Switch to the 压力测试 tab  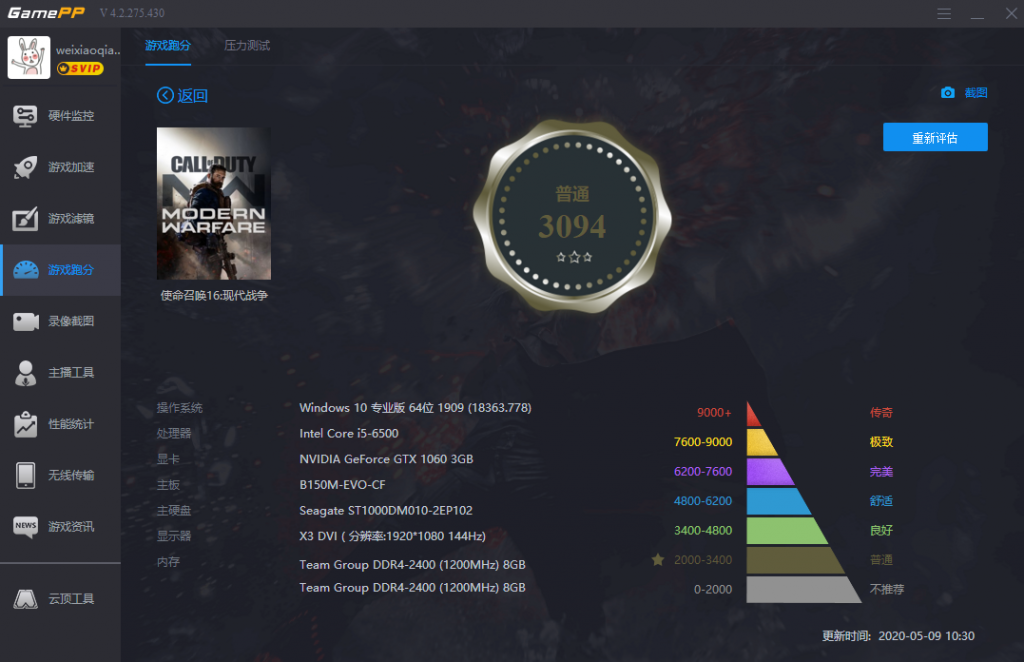pyautogui.click(x=247, y=46)
